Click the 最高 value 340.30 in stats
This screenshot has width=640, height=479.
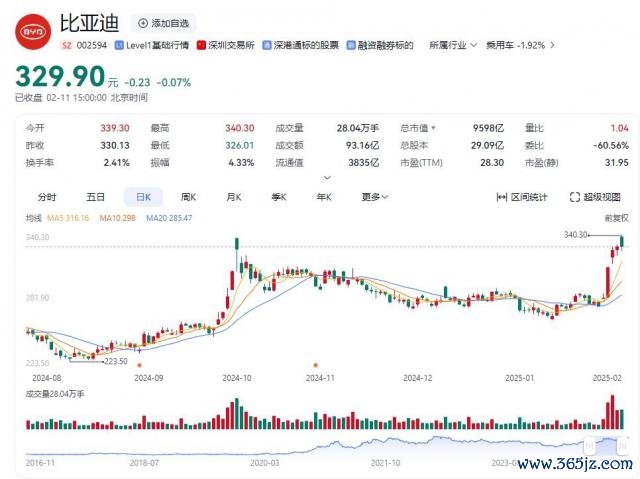coord(240,128)
